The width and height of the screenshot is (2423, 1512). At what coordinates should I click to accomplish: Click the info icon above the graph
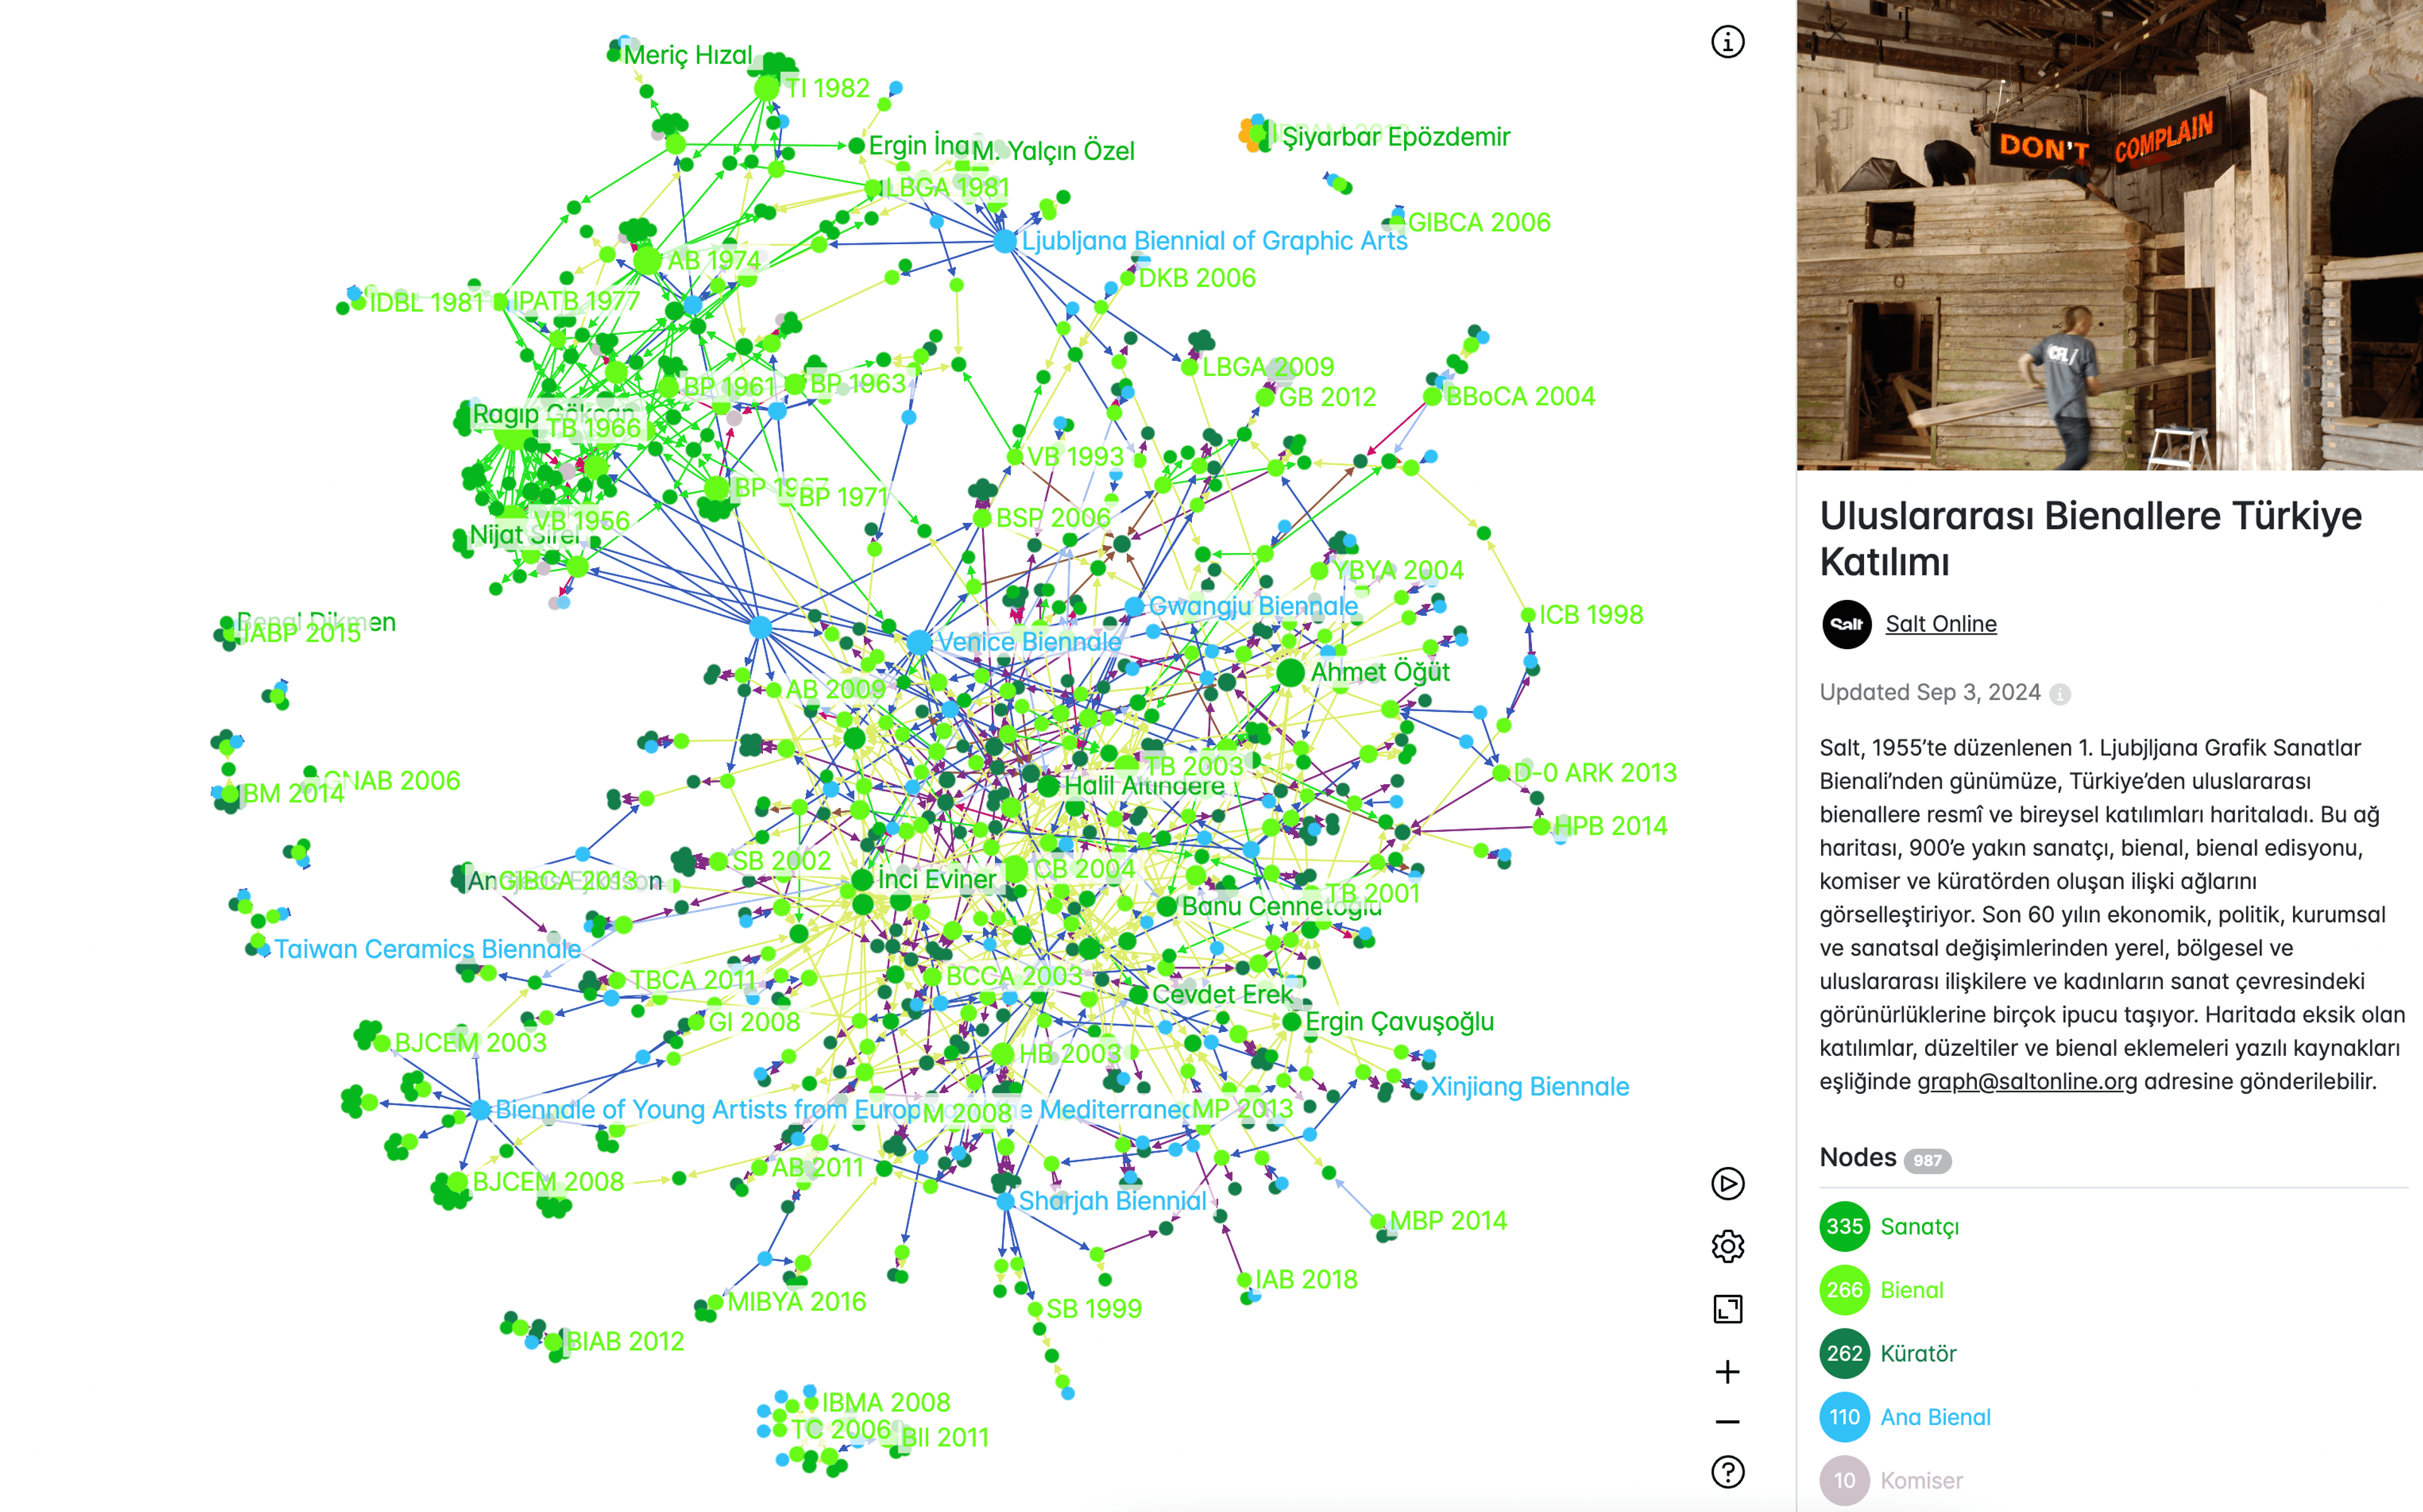pos(1727,42)
